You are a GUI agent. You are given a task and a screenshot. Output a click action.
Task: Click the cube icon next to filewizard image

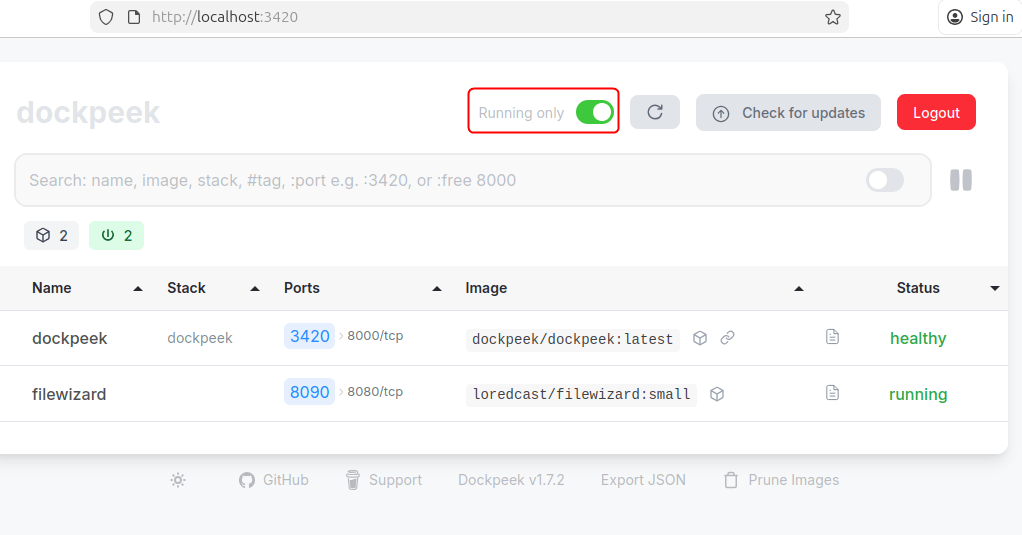717,394
